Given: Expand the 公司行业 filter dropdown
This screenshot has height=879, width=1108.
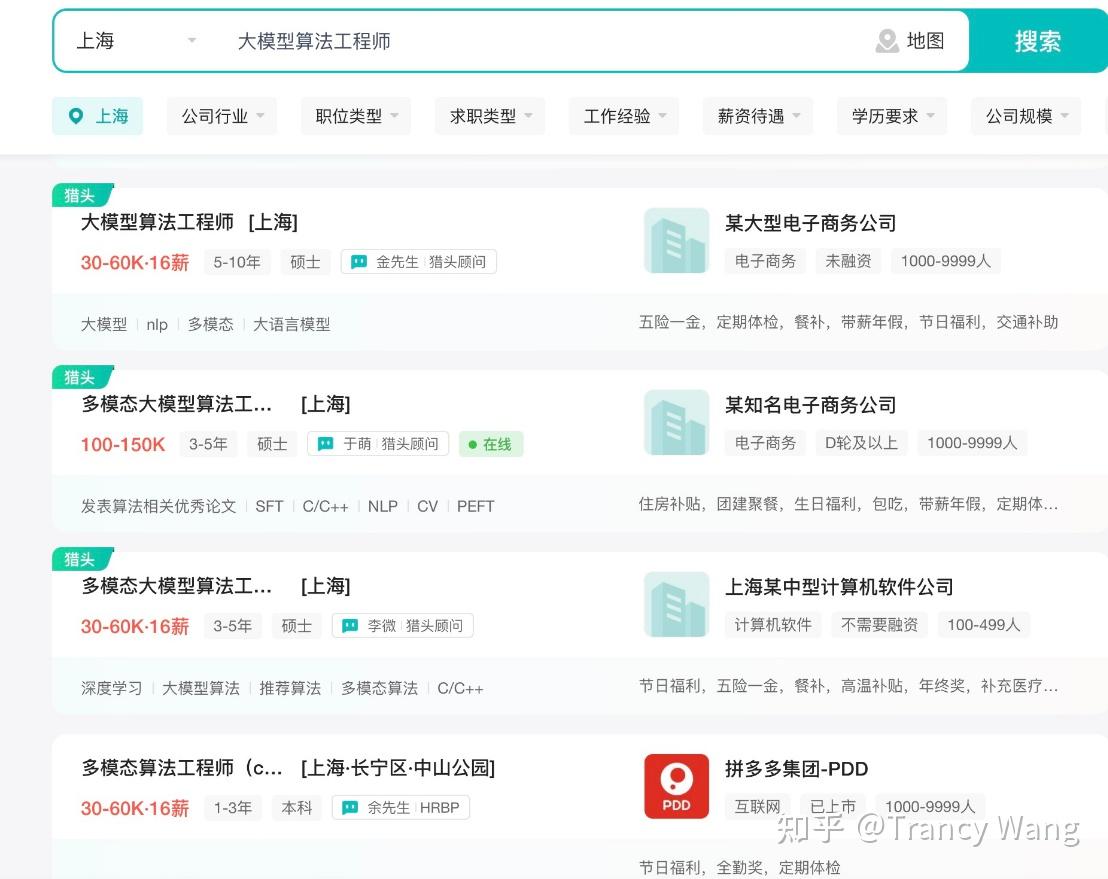Looking at the screenshot, I should tap(222, 116).
